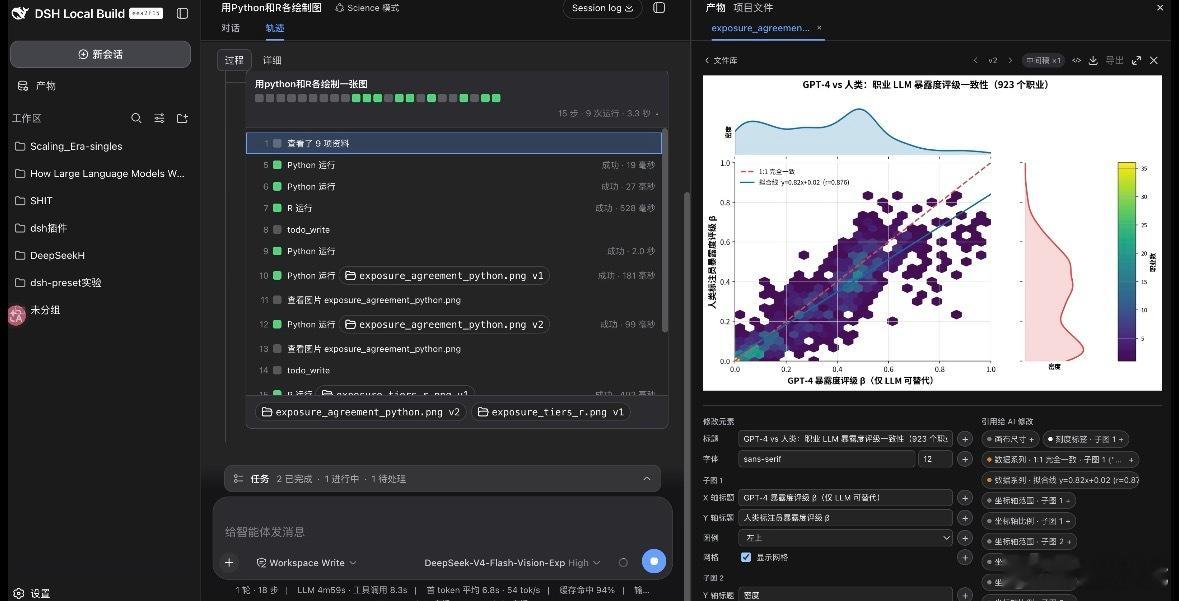Click the blue stop generation button
This screenshot has height=601, width=1179.
point(653,561)
